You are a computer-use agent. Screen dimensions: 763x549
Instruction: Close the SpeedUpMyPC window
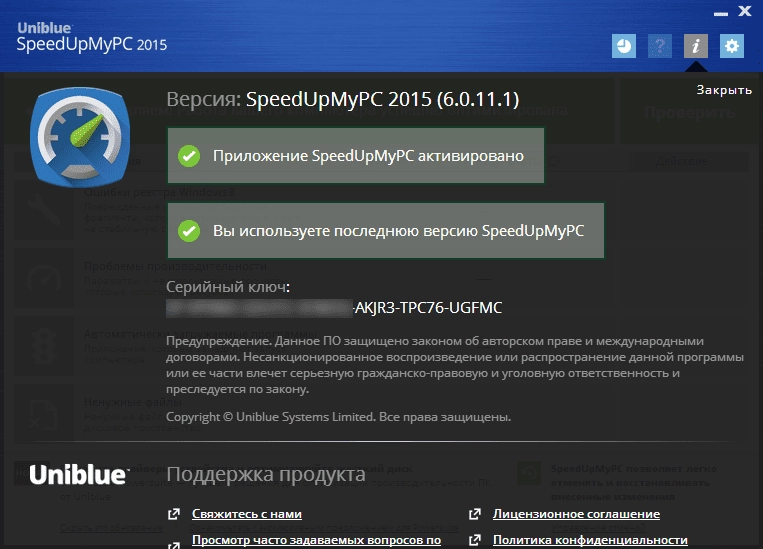tap(745, 11)
